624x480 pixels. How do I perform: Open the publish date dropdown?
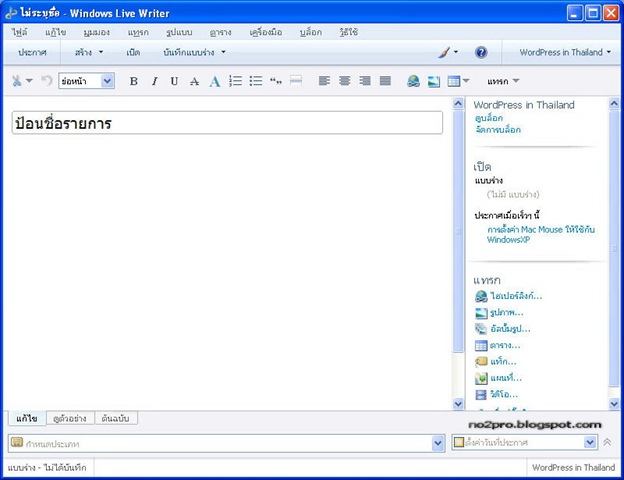[590, 442]
